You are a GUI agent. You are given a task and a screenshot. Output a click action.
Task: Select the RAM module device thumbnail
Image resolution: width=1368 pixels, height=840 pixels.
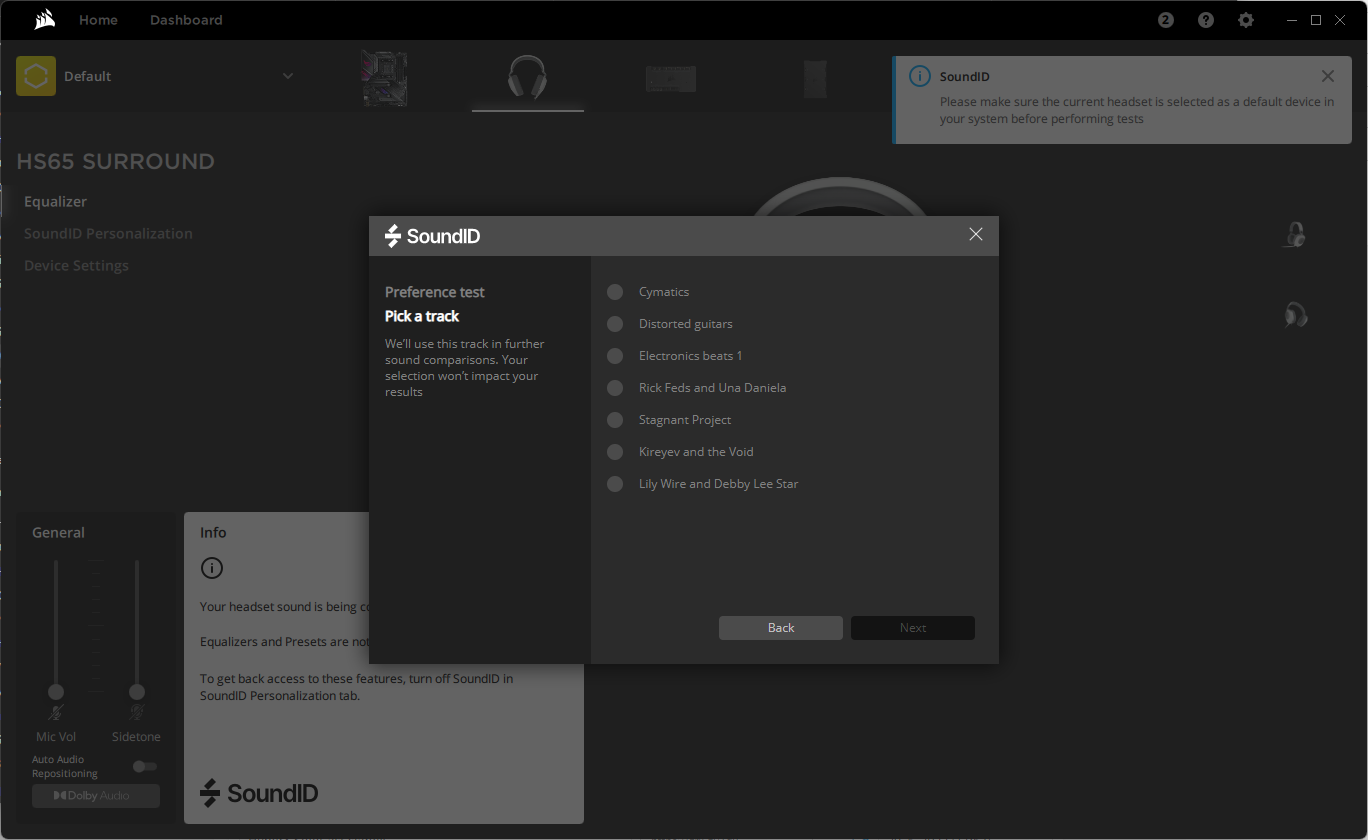tap(671, 79)
